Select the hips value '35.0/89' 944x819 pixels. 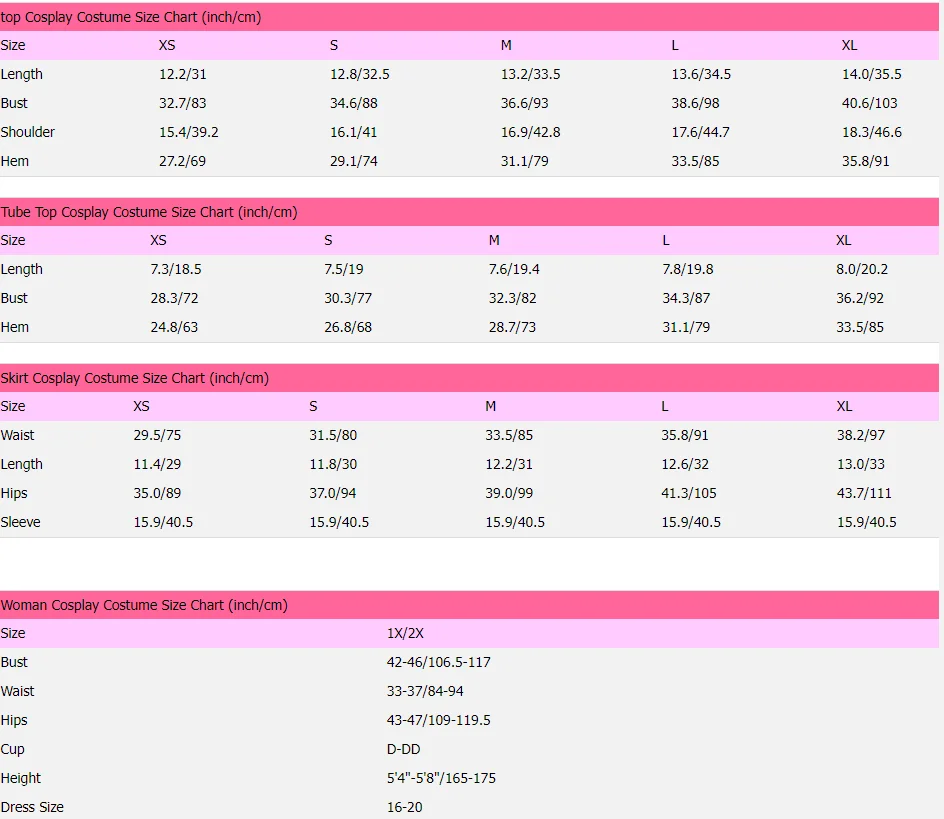pyautogui.click(x=157, y=493)
